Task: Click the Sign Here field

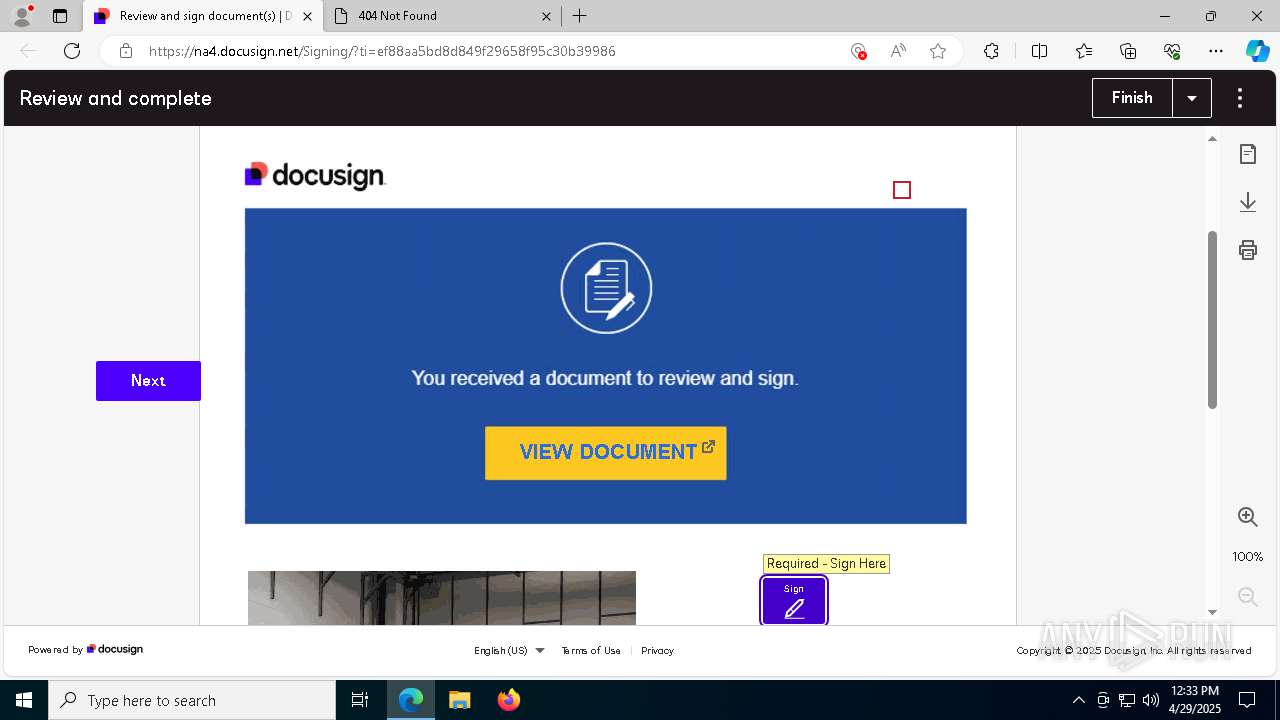Action: point(794,601)
